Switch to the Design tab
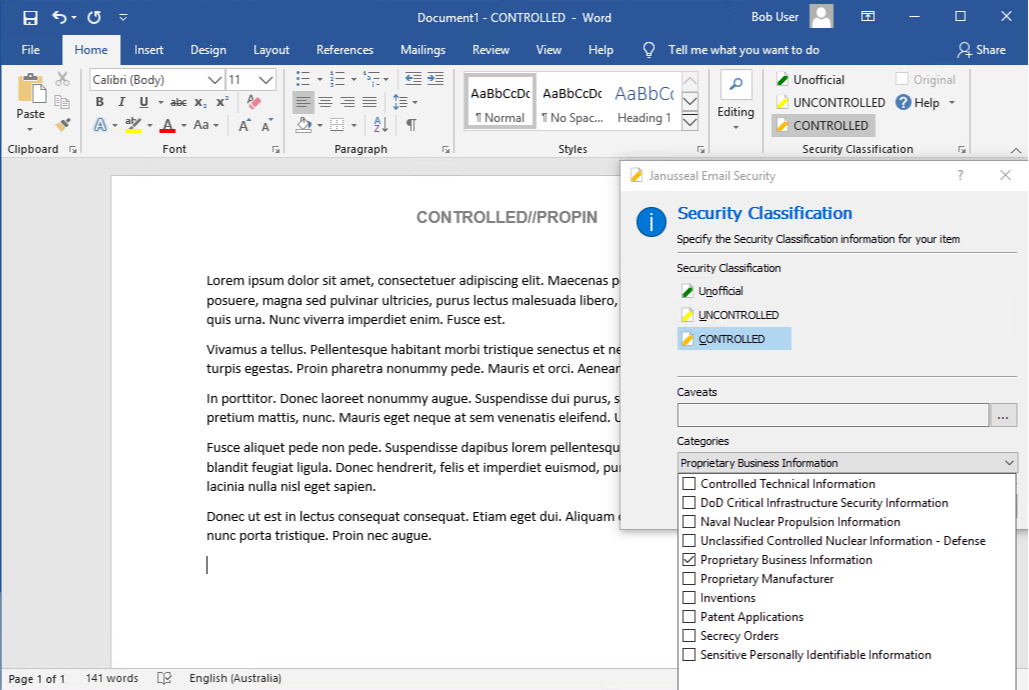Image resolution: width=1029 pixels, height=690 pixels. tap(208, 50)
